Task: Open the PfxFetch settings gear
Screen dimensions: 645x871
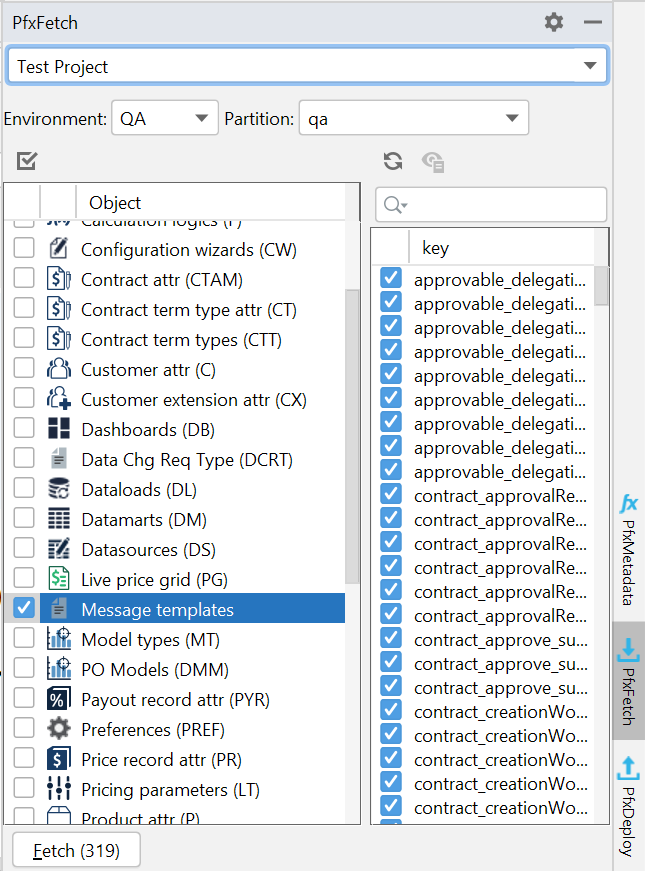Action: (x=553, y=22)
